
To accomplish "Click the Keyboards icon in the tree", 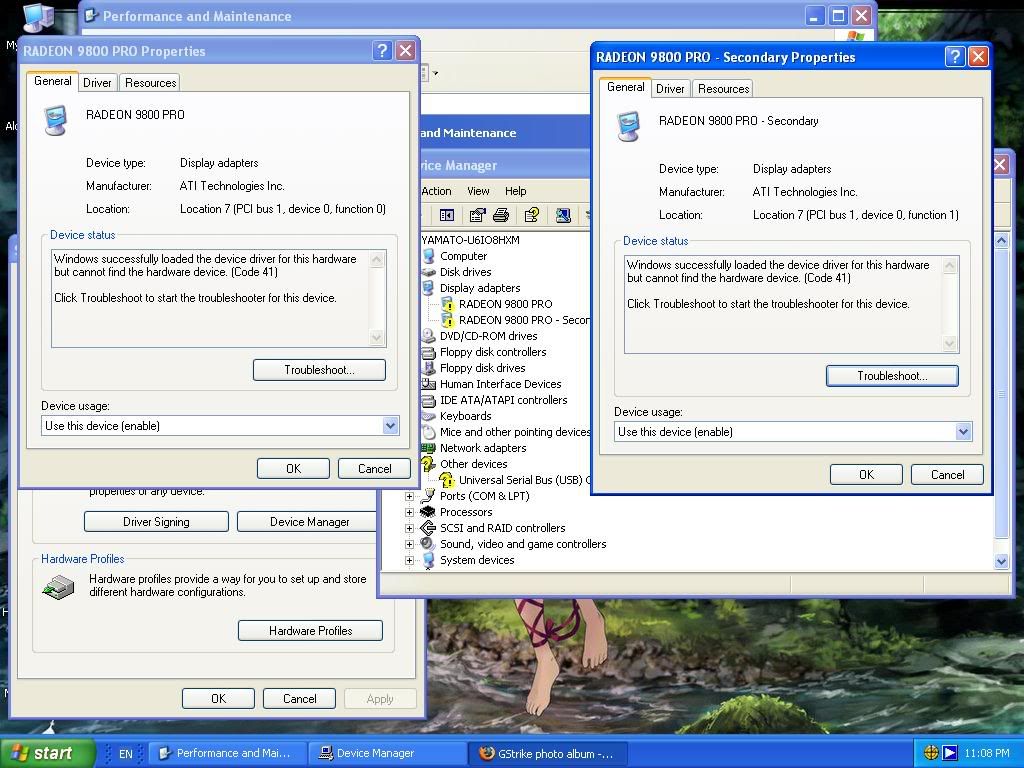I will (x=428, y=416).
